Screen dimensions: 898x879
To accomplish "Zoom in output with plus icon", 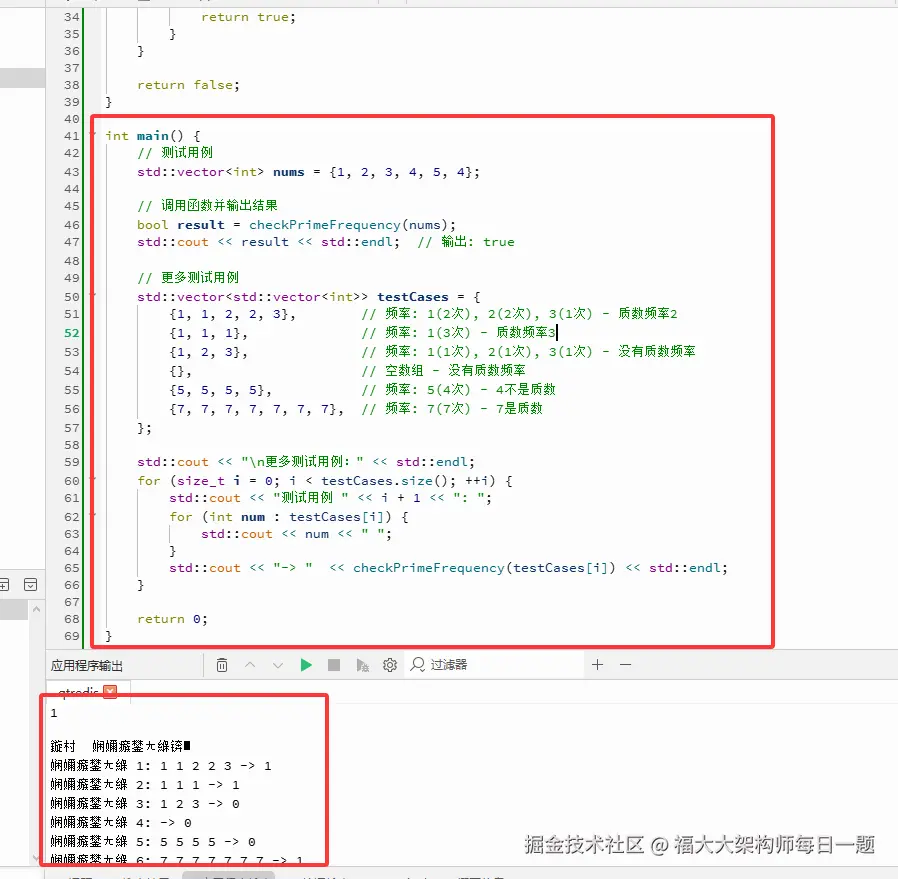I will (597, 664).
